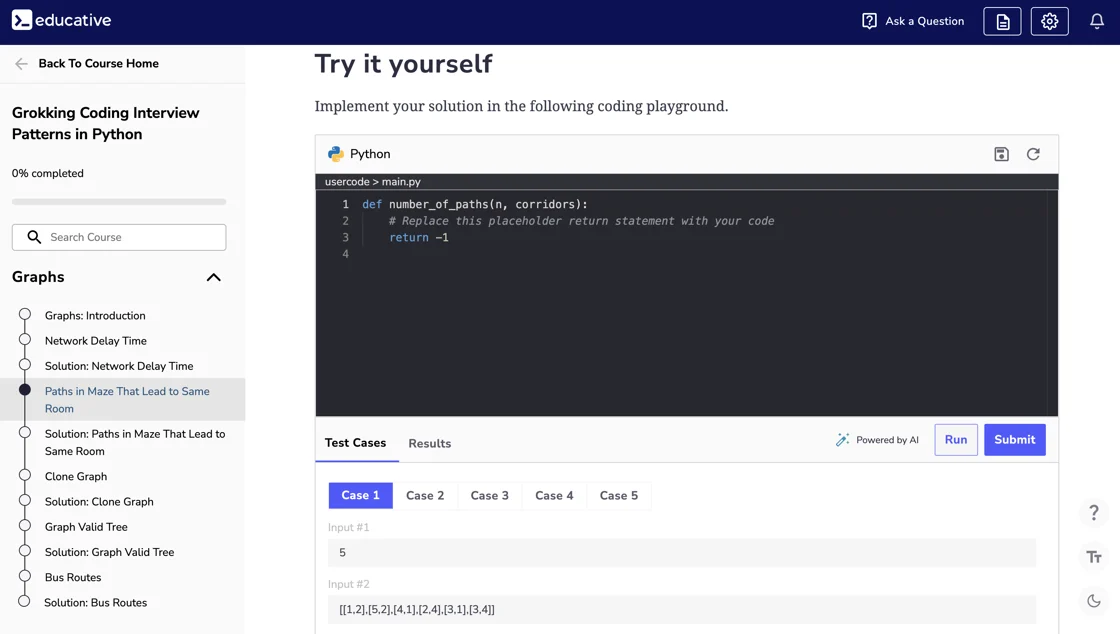
Task: Open the notes document icon
Action: (1002, 21)
